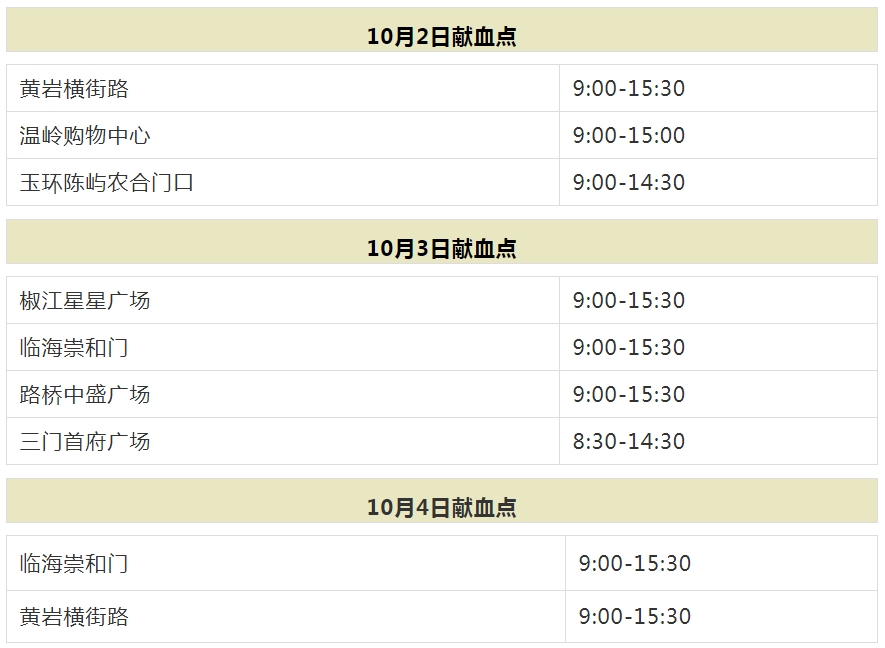Click the 9:00-15:00 time for 温岭购物中心

[x=629, y=135]
